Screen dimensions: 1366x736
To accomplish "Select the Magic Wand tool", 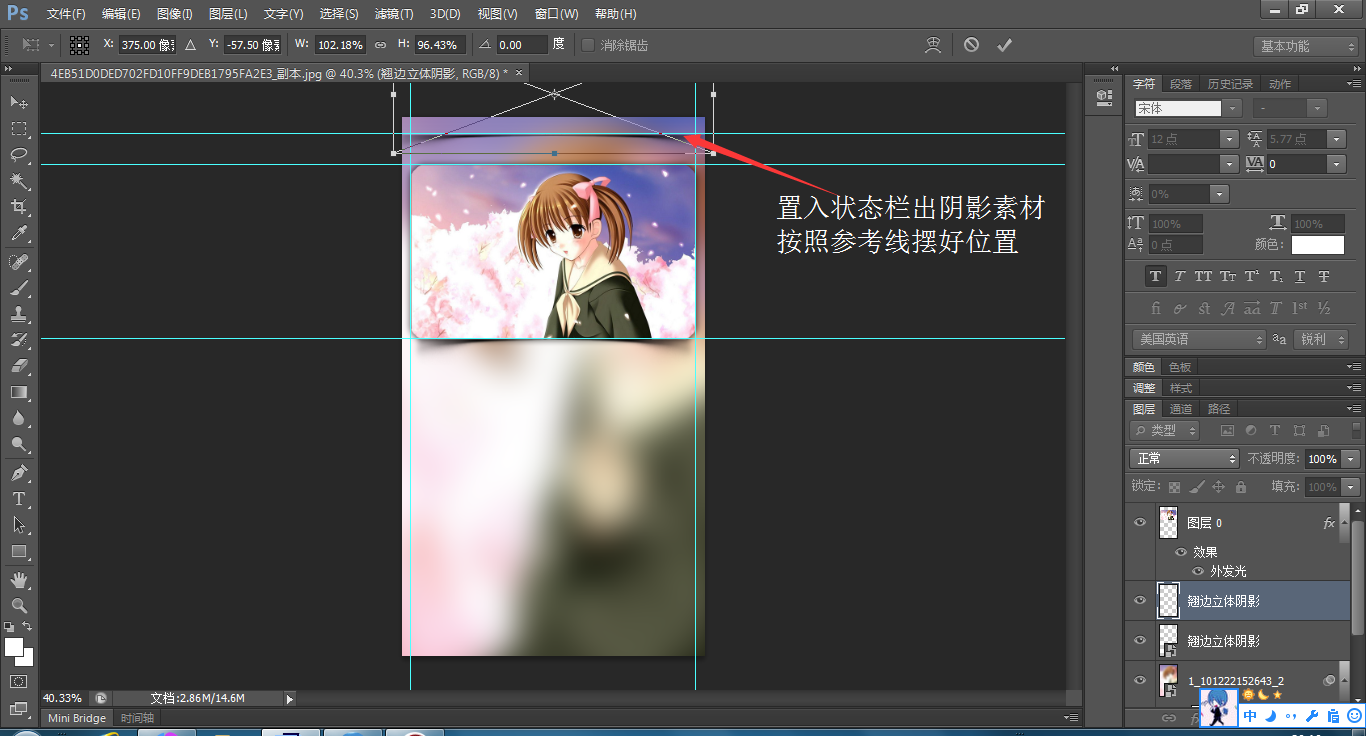I will pos(19,181).
